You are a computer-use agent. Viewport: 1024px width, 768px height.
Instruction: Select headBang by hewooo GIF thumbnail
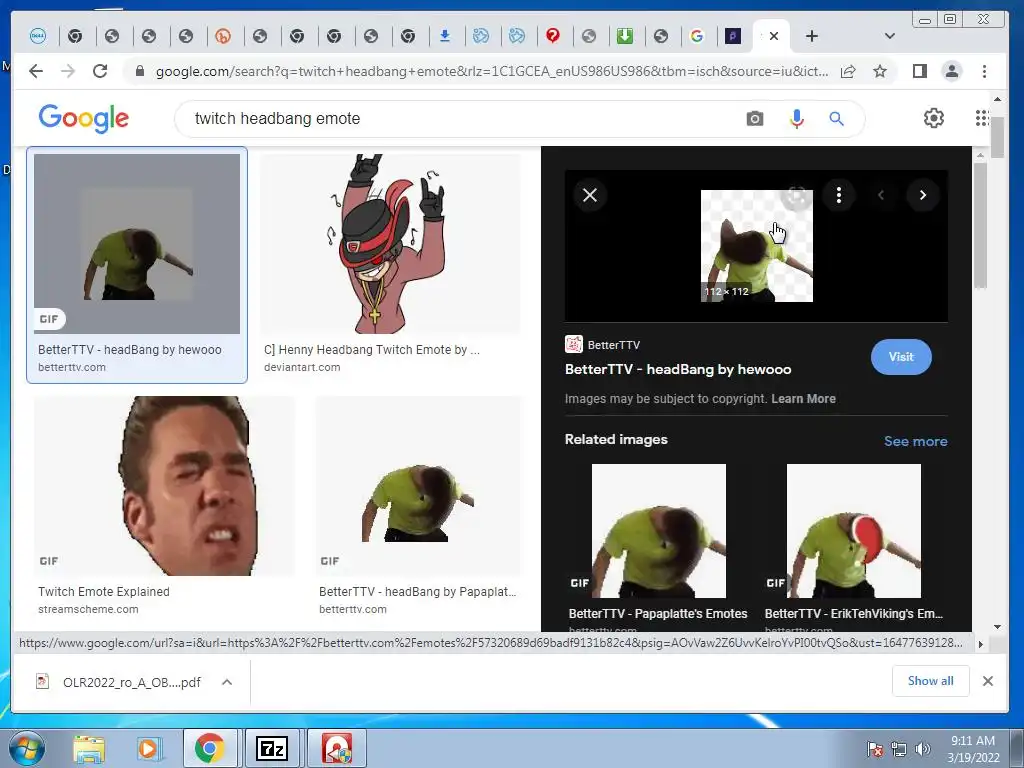coord(137,244)
